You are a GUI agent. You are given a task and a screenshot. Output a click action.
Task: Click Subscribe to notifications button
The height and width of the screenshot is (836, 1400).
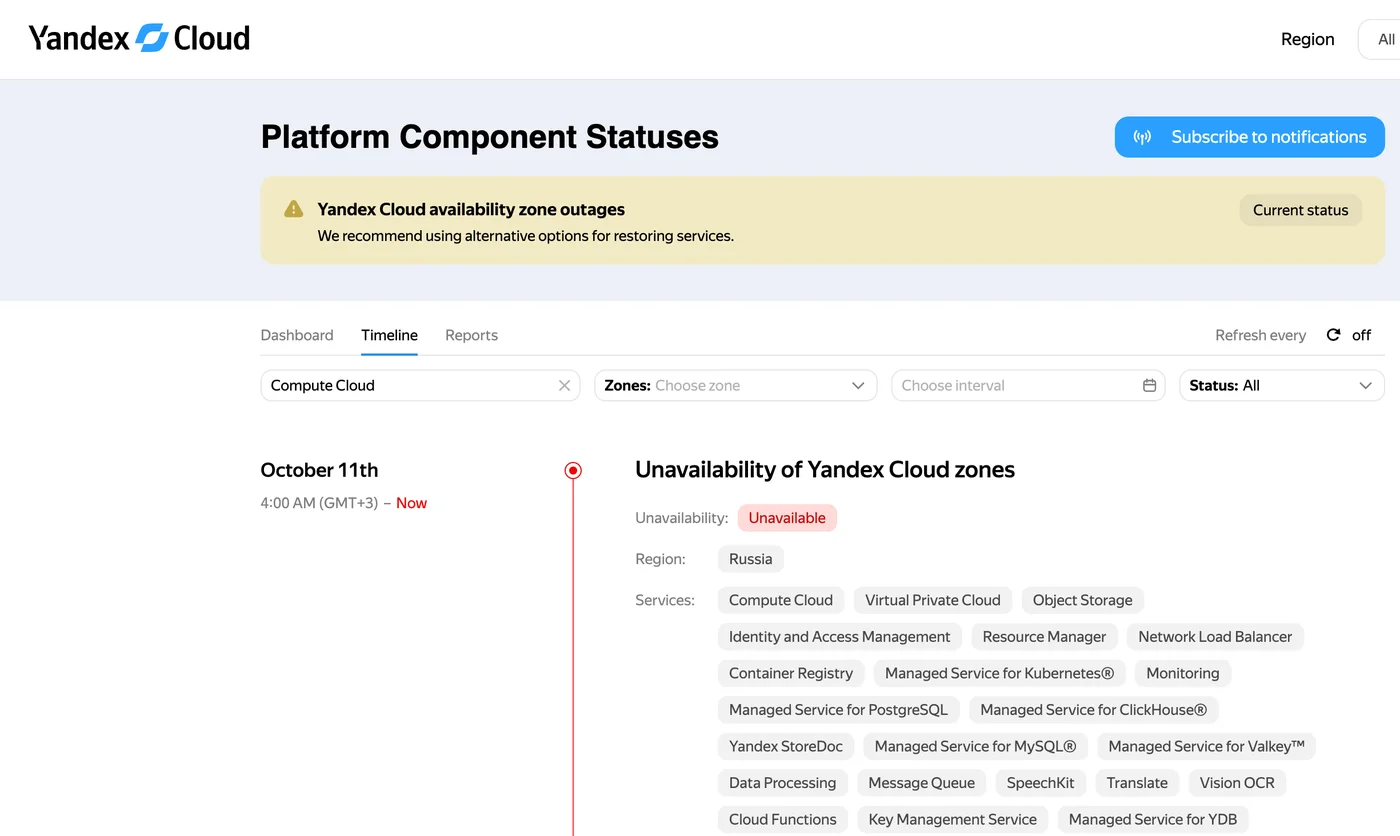click(1250, 137)
